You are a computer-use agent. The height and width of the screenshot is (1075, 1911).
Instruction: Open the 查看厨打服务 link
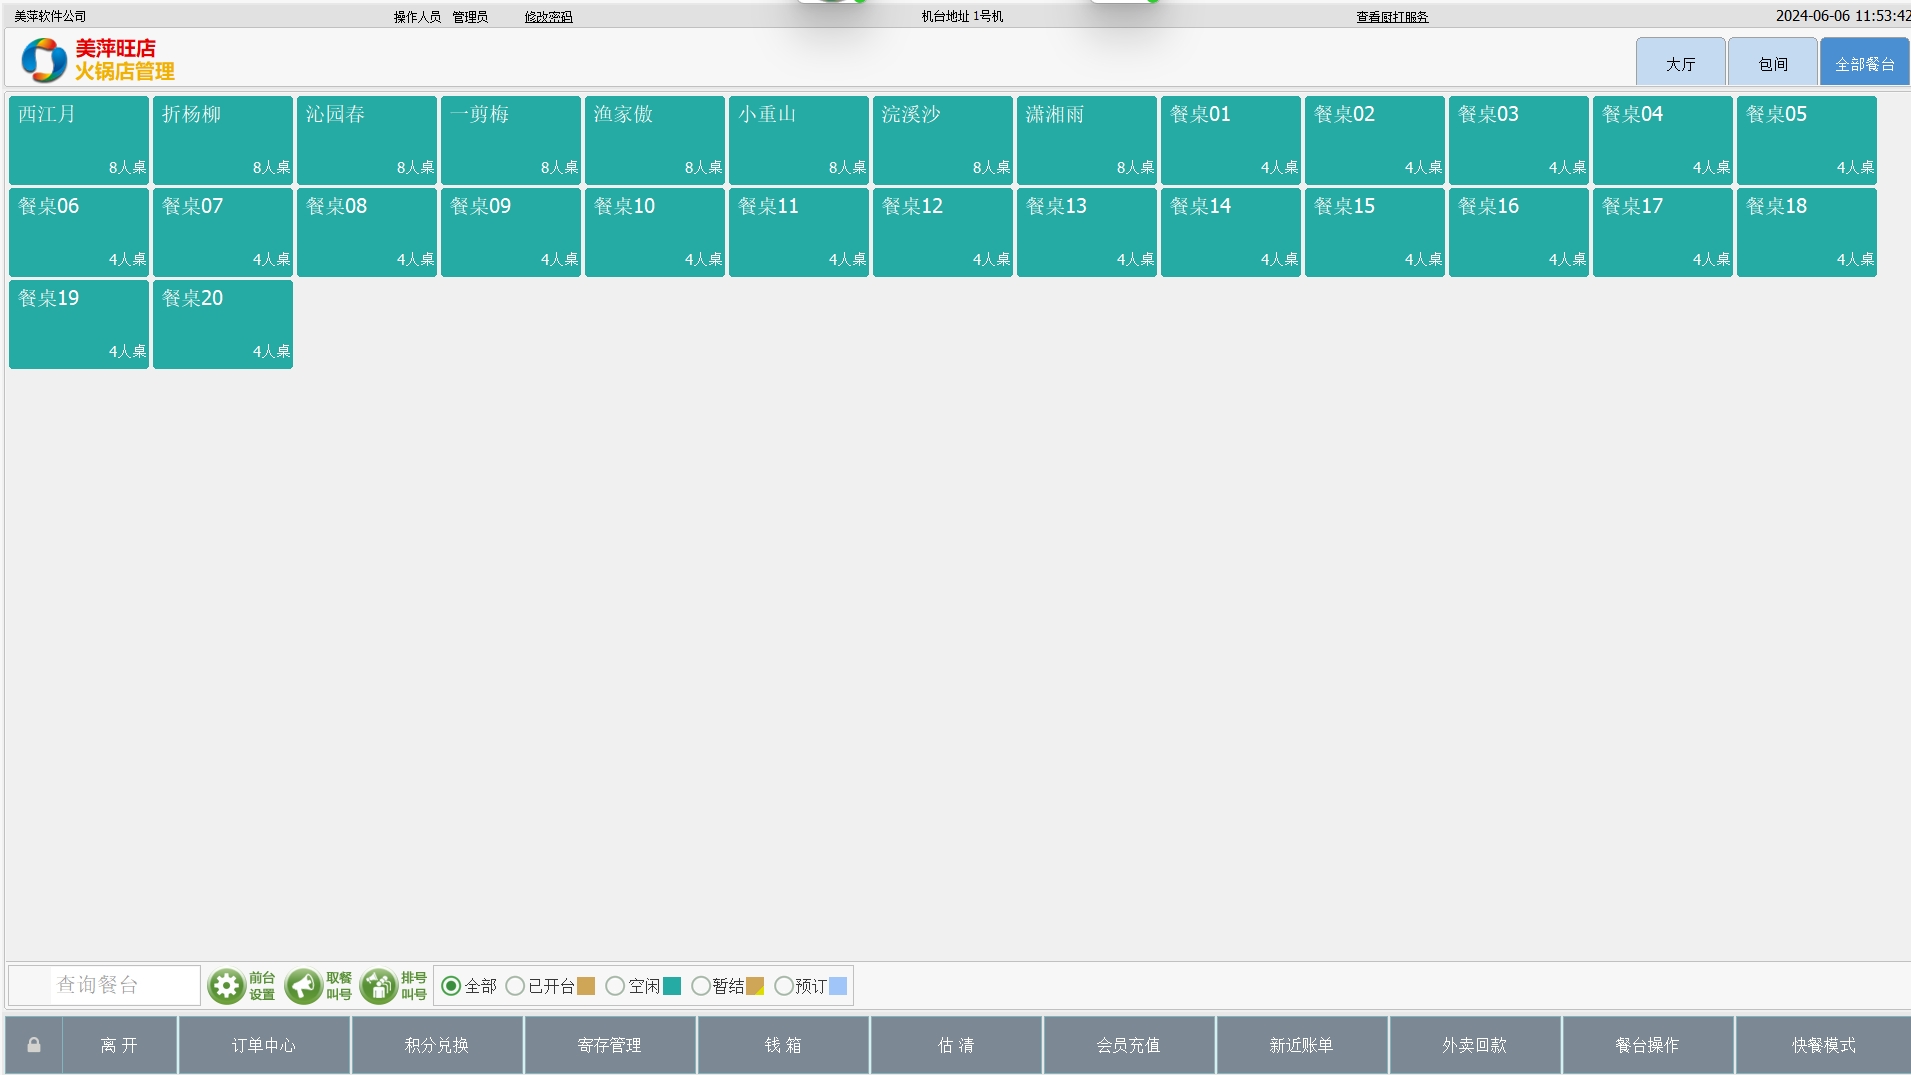[x=1392, y=17]
